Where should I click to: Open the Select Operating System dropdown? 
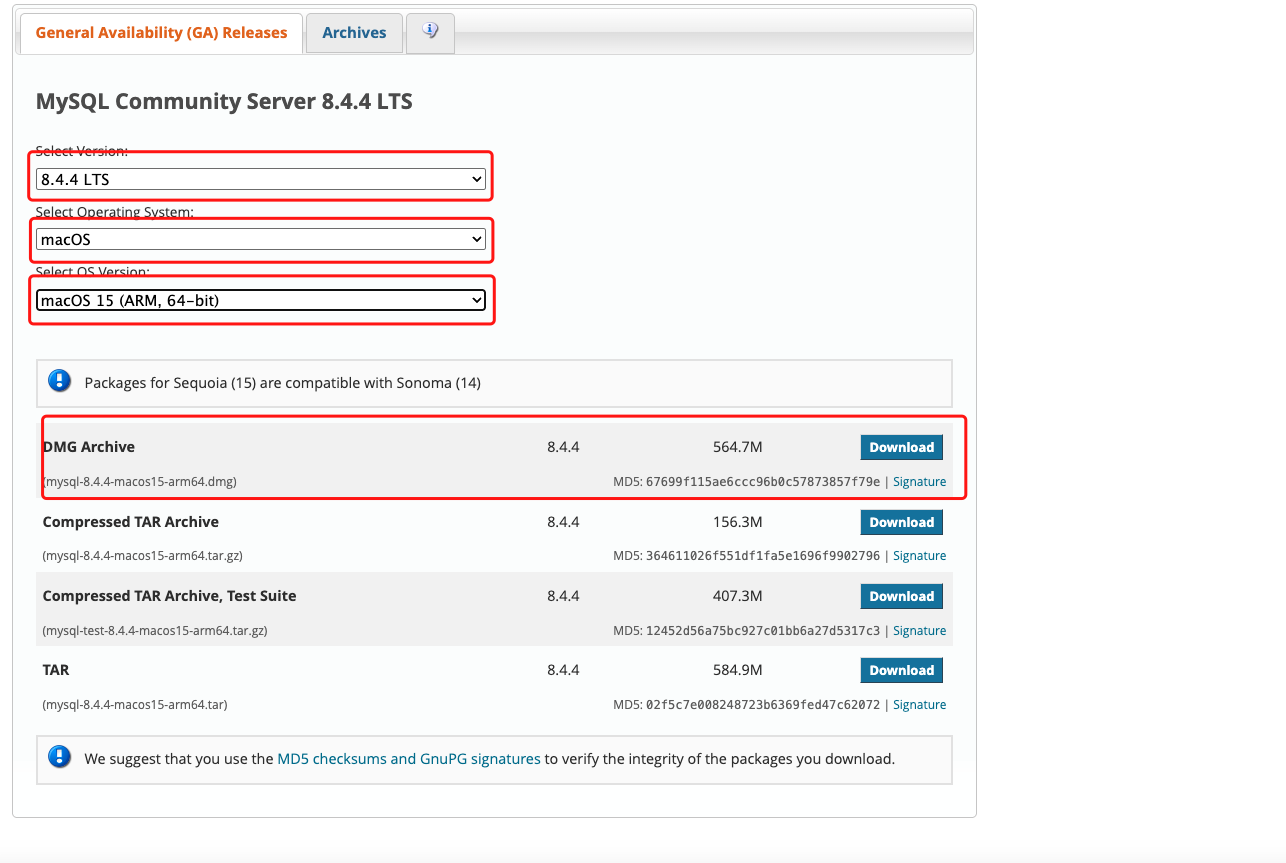click(x=261, y=239)
